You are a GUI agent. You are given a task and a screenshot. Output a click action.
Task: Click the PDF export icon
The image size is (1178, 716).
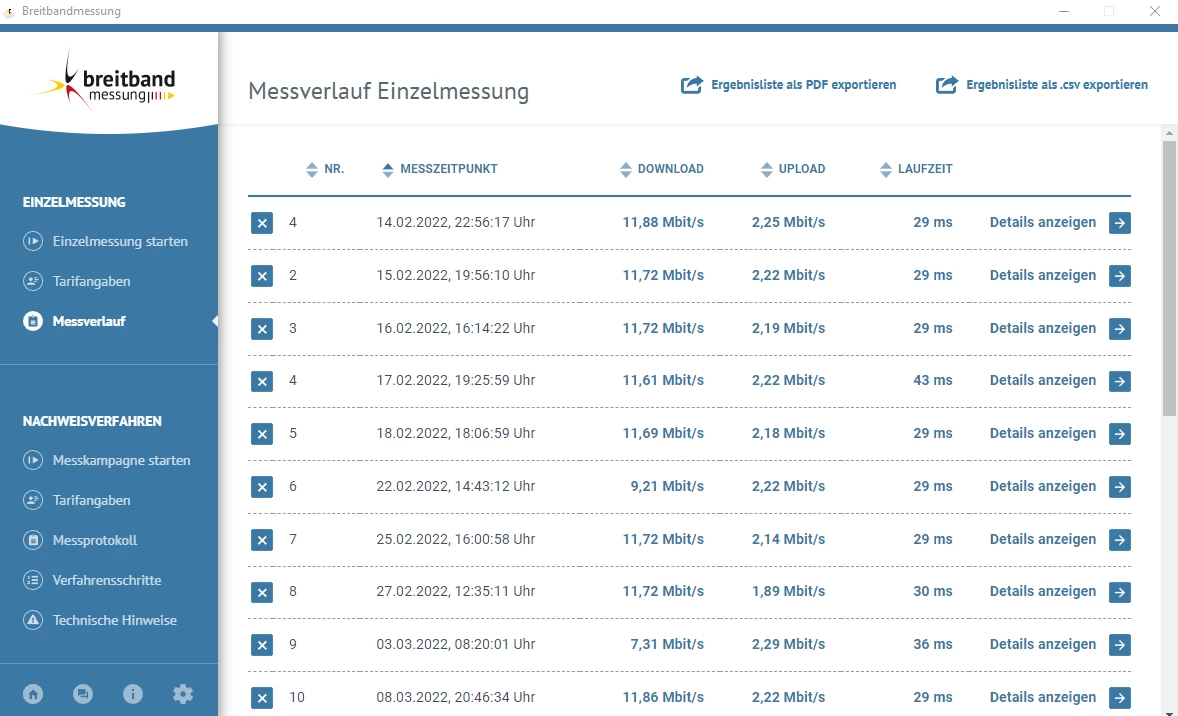[x=692, y=85]
